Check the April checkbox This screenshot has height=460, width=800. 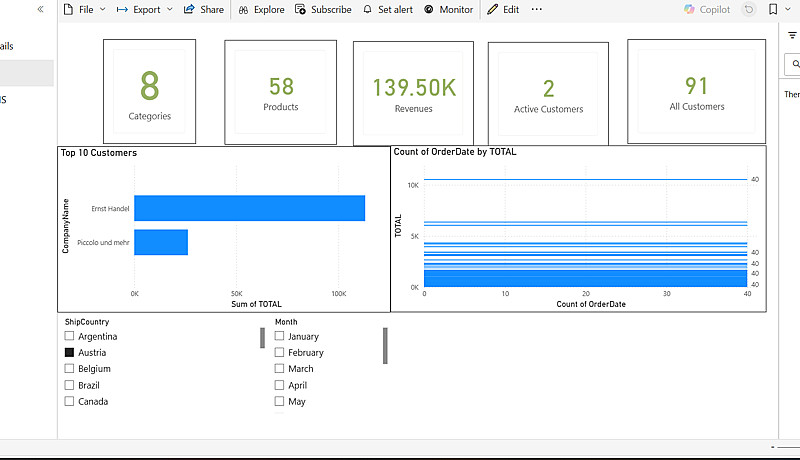coord(279,385)
